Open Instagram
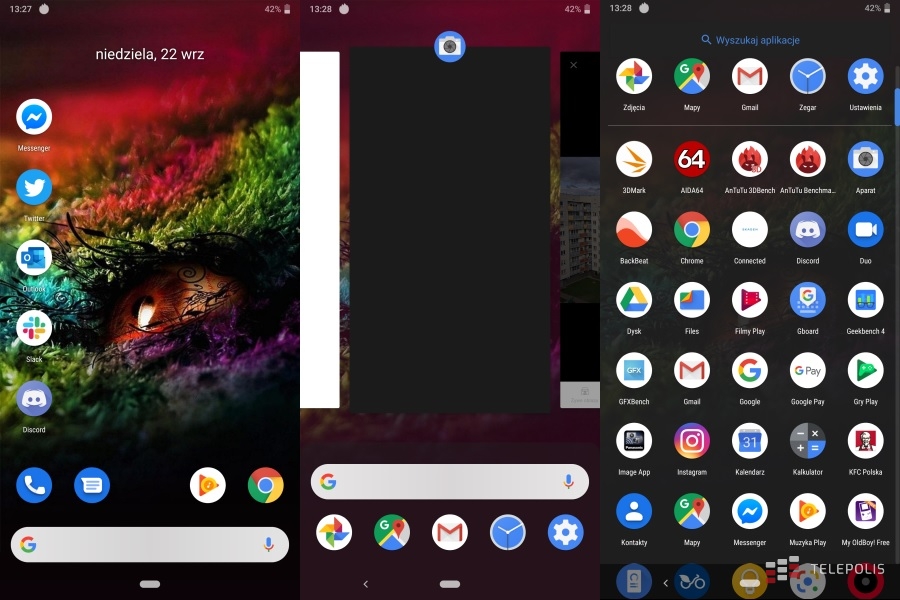Screen dimensions: 900x600 coord(691,441)
